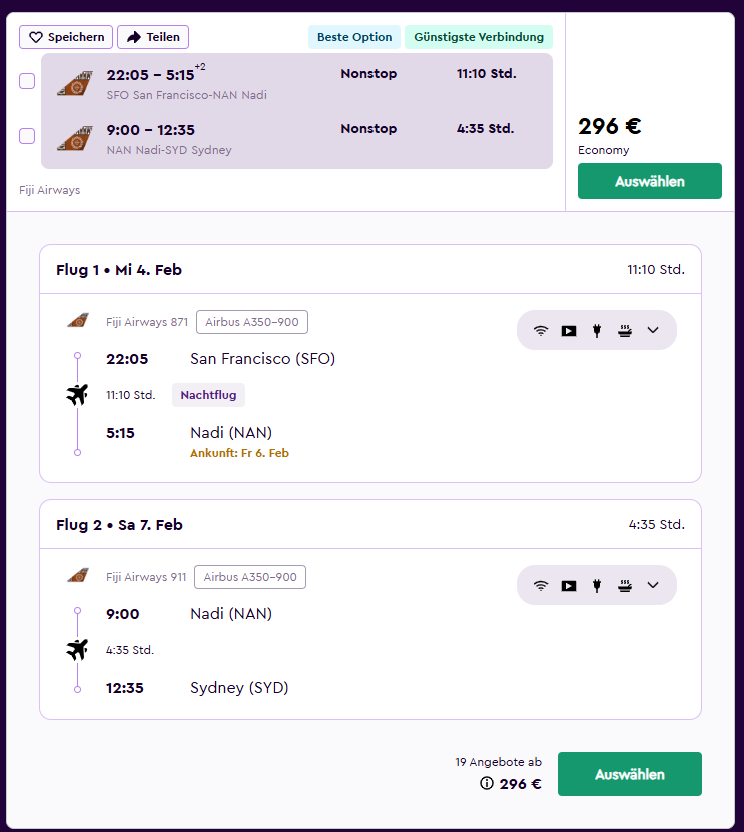Click entertainment video icon in Flug 1
This screenshot has height=832, width=744.
(x=569, y=331)
